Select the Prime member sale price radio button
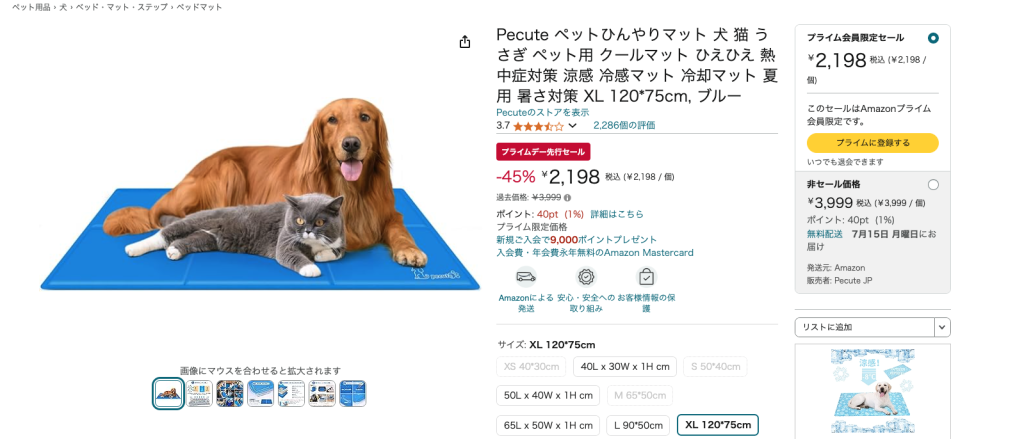The height and width of the screenshot is (439, 1024). [933, 38]
